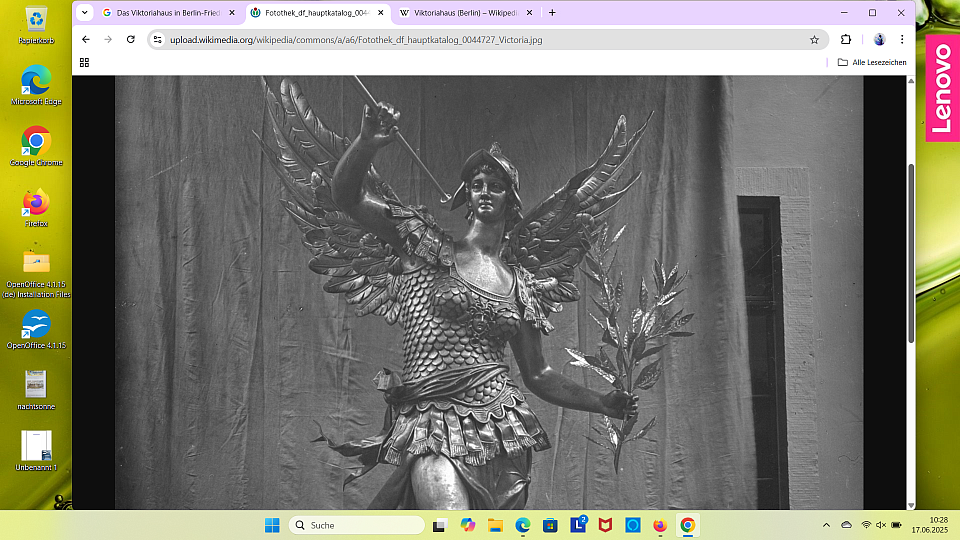This screenshot has height=540, width=960.
Task: Select the Microsoft Edge desktop shortcut
Action: (x=36, y=85)
